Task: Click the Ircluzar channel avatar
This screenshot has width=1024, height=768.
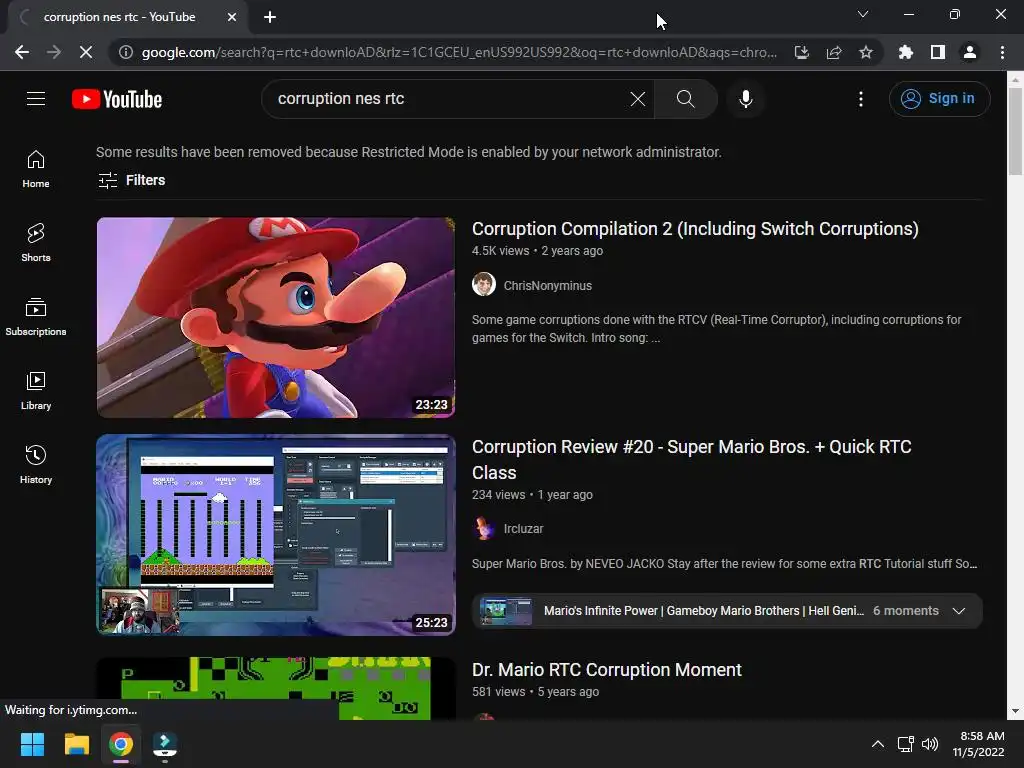Action: click(x=484, y=528)
